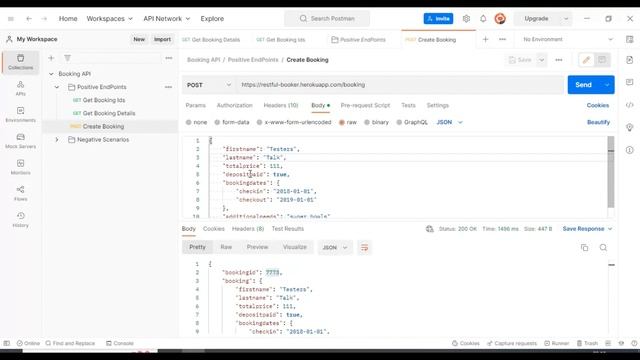This screenshot has height=360, width=640.
Task: Click the filter collections icon
Action: (x=67, y=58)
